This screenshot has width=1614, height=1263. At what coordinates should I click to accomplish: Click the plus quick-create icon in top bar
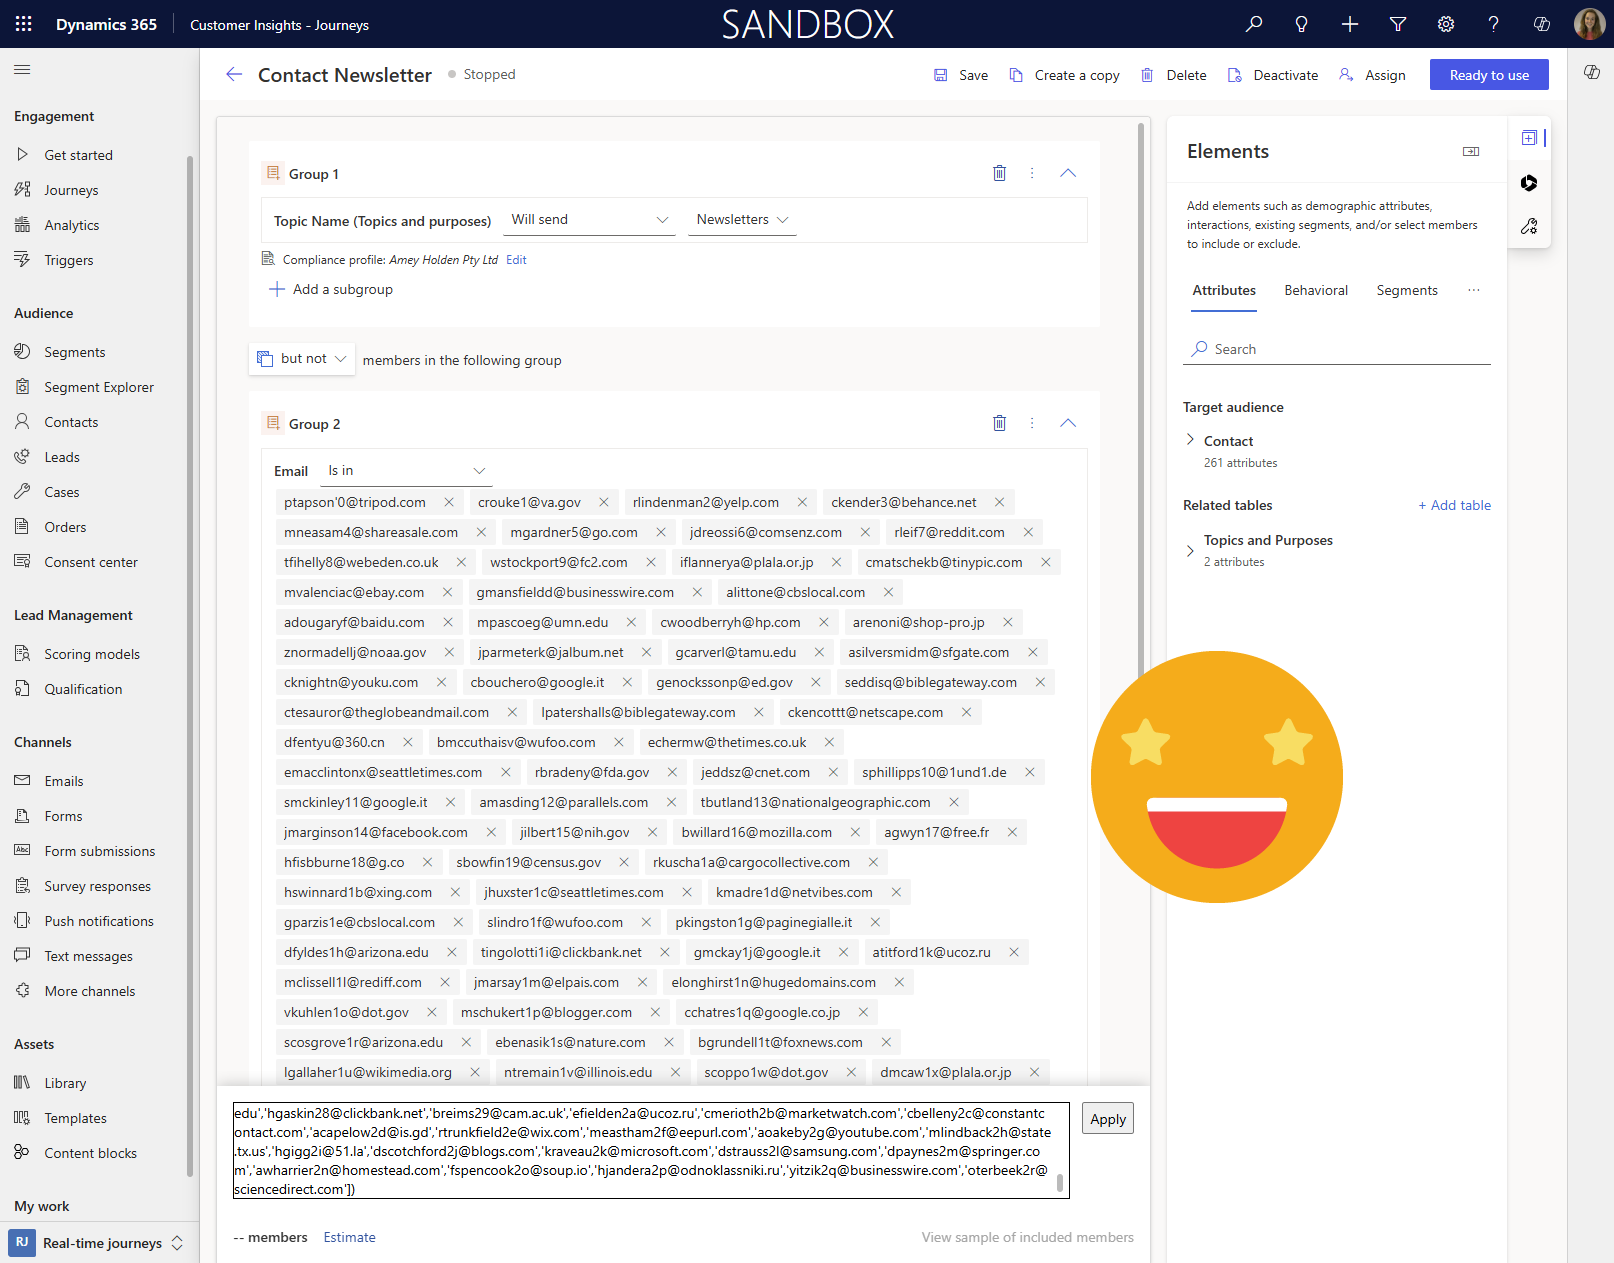pos(1350,24)
